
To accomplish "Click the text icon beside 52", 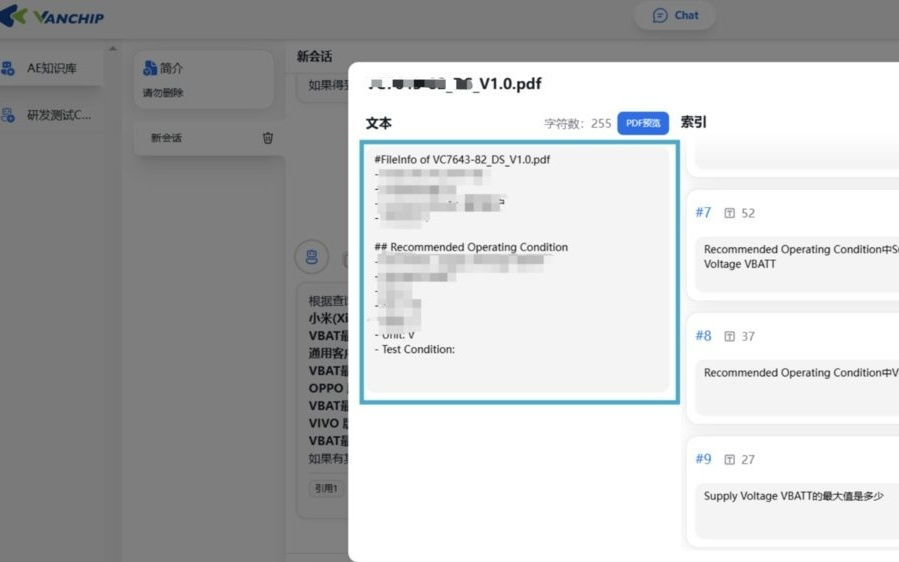I will [729, 213].
